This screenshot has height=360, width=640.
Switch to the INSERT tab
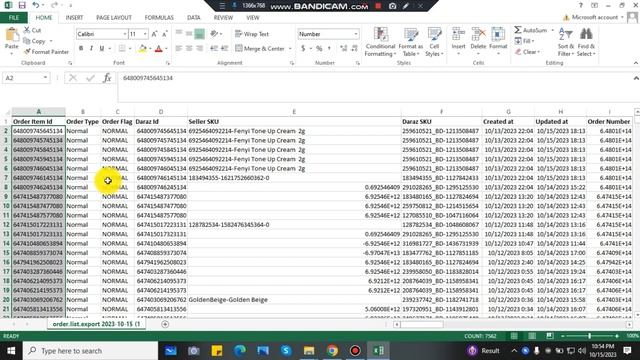pos(74,18)
